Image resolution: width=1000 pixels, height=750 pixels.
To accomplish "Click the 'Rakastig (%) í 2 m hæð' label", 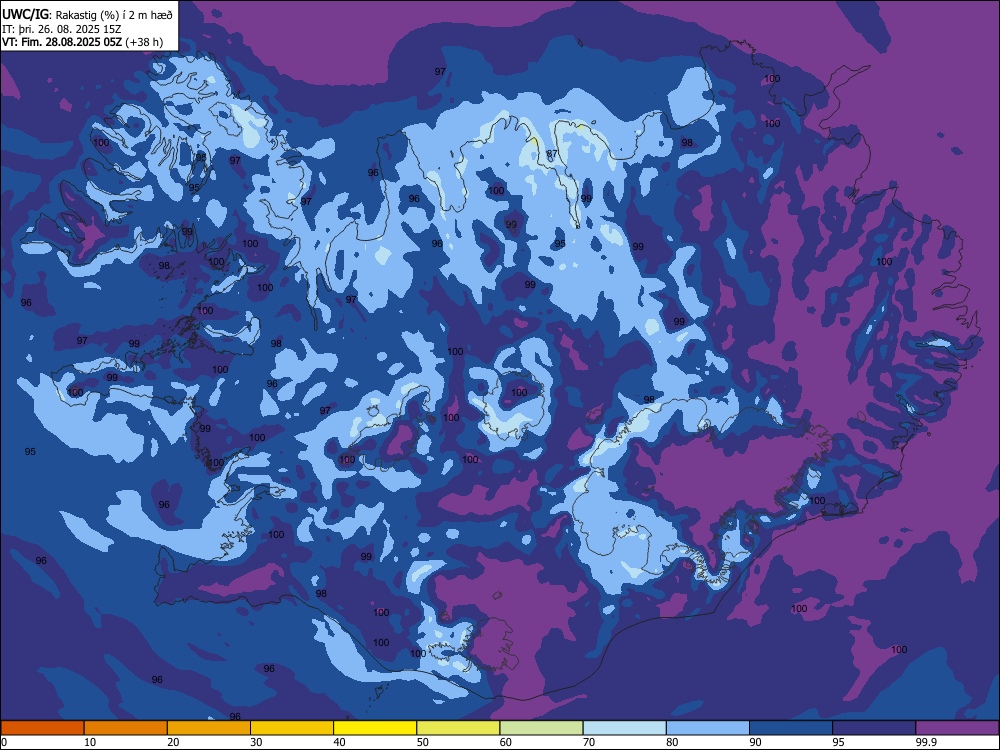I will [114, 15].
